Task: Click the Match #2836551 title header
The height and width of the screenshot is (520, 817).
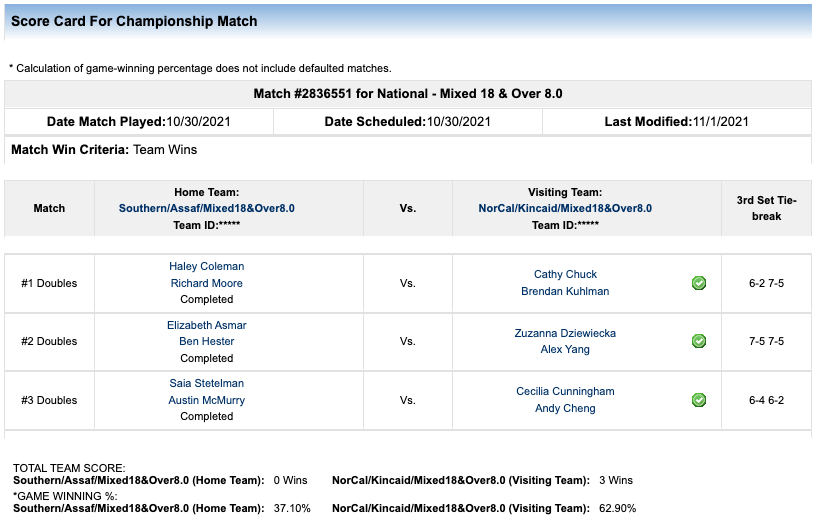Action: coord(408,94)
